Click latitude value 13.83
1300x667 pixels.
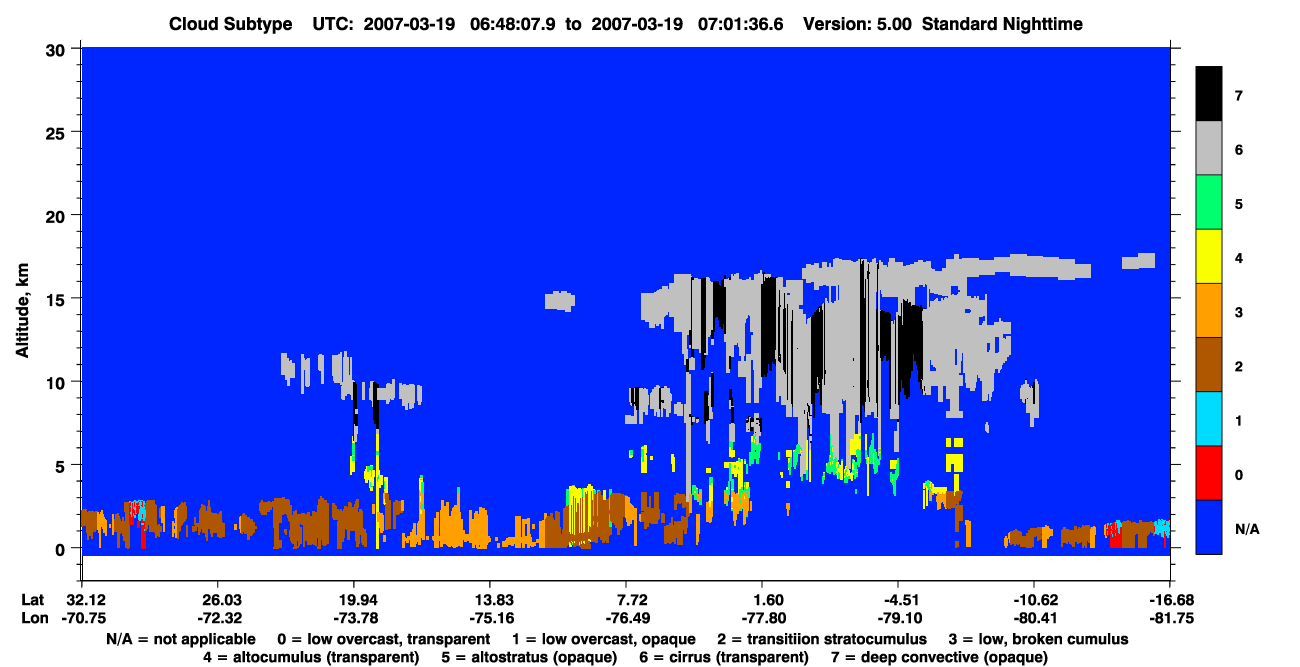[x=489, y=600]
